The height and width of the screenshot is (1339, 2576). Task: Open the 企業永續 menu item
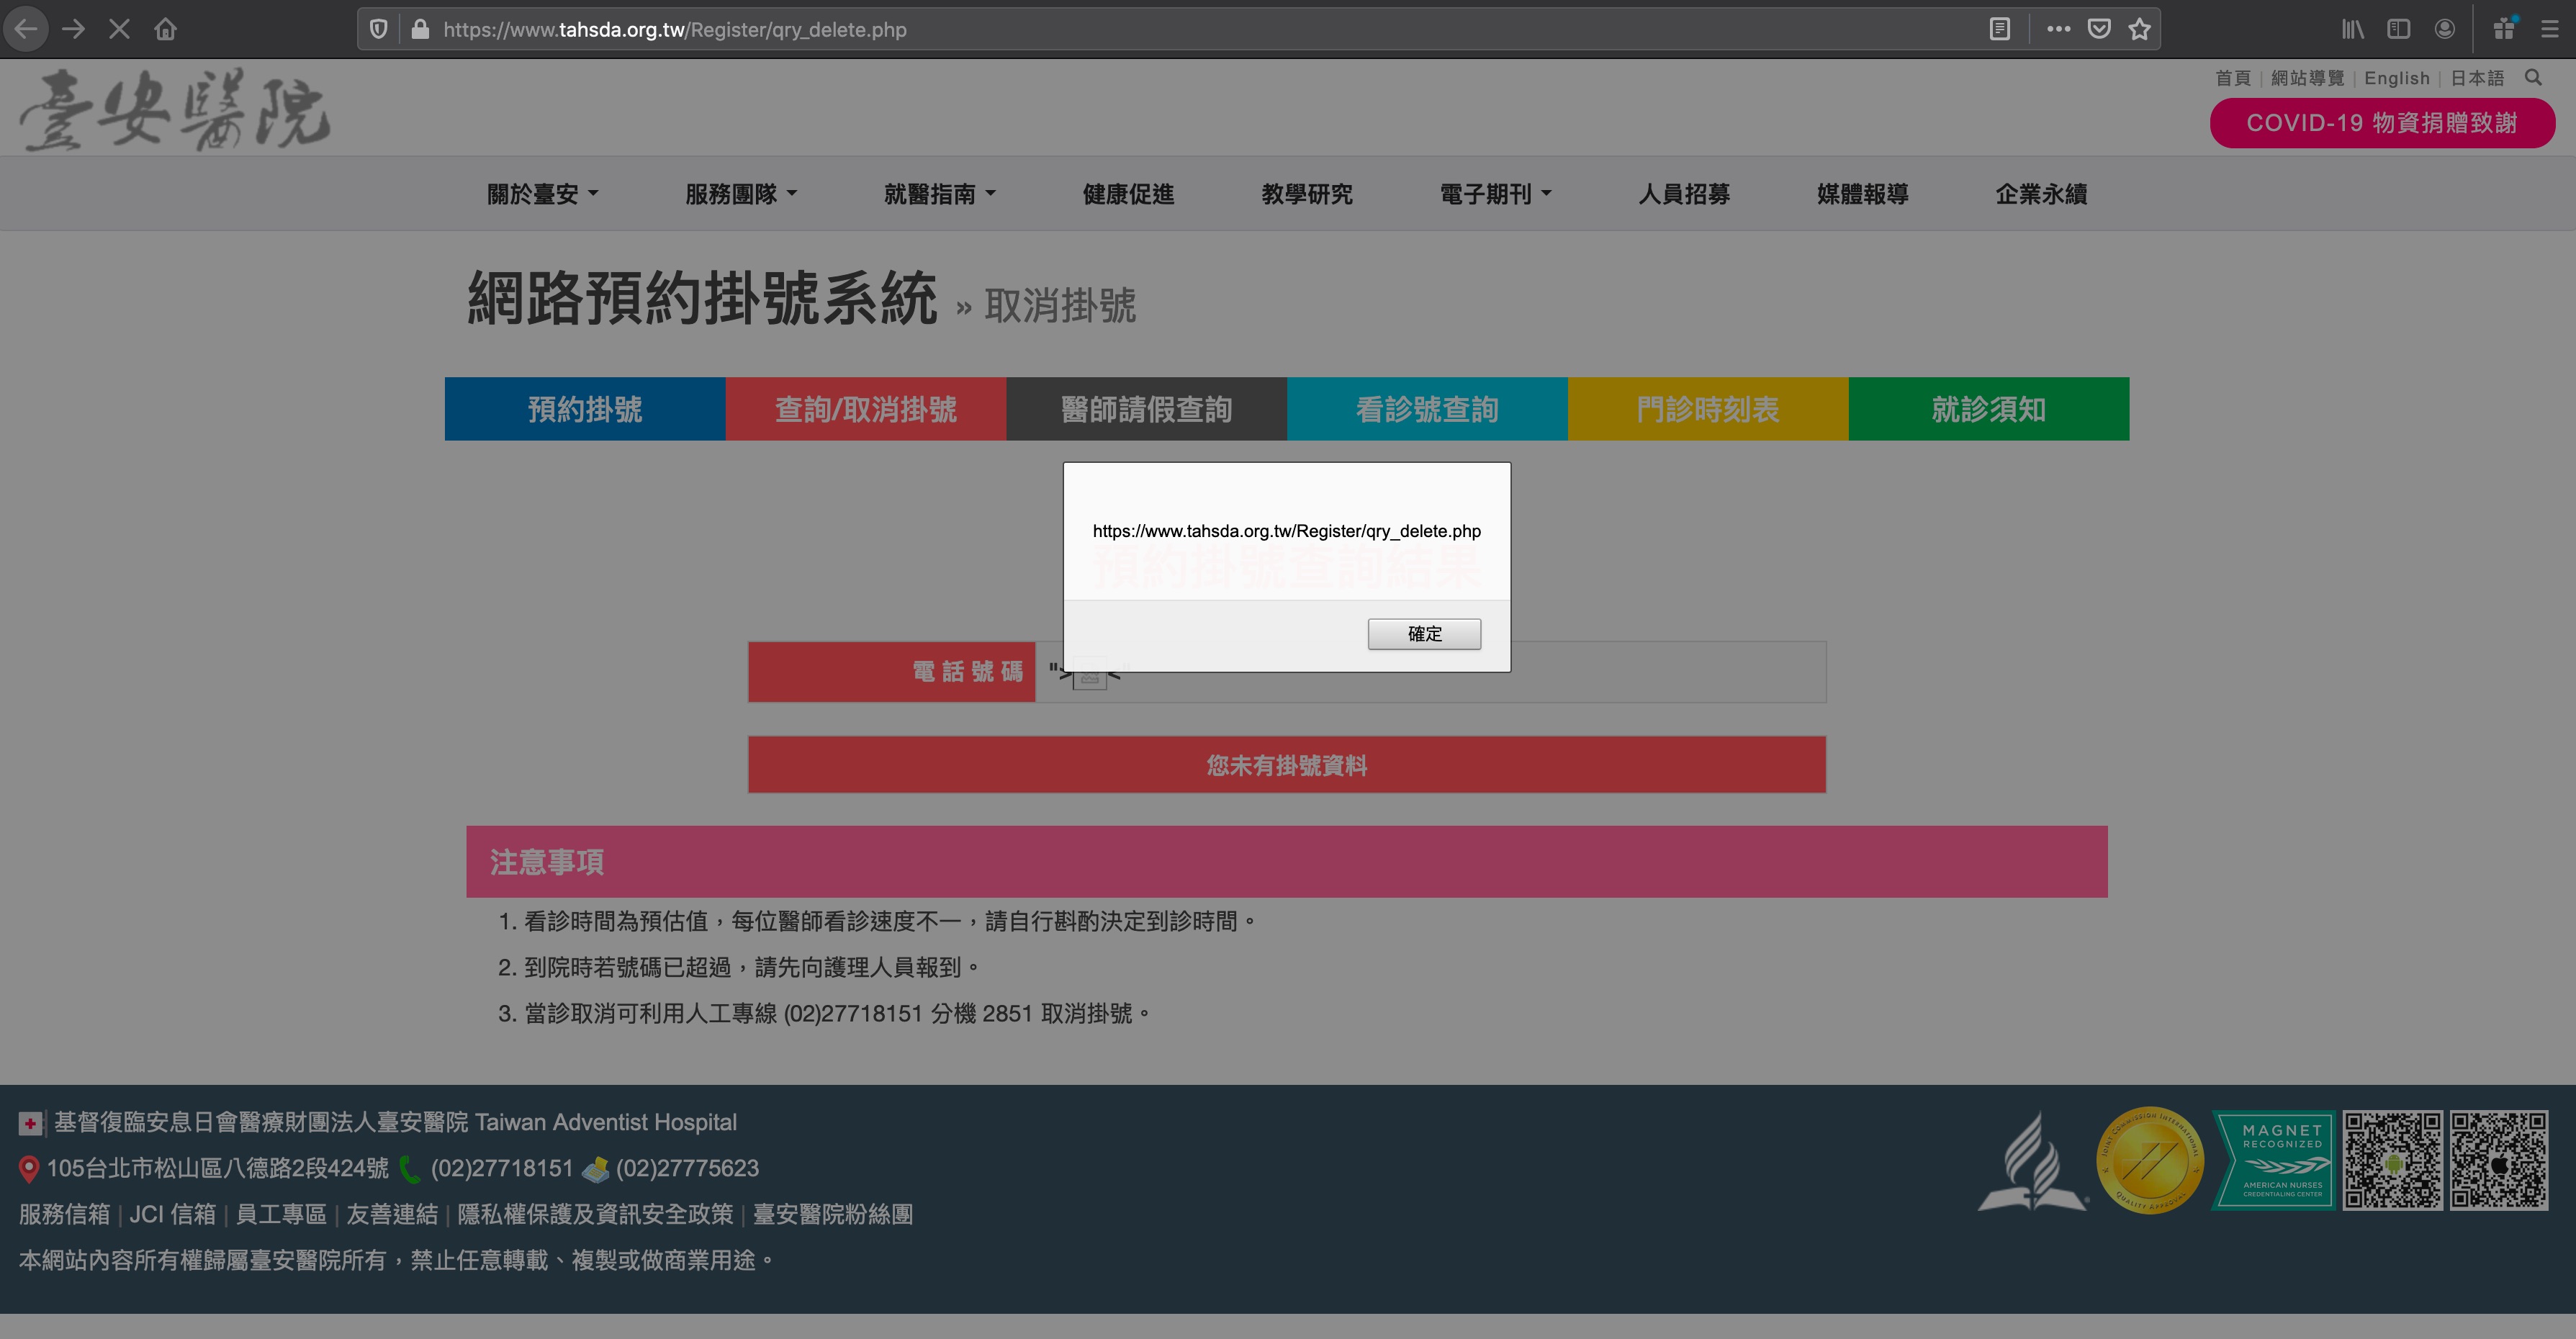(x=2041, y=194)
